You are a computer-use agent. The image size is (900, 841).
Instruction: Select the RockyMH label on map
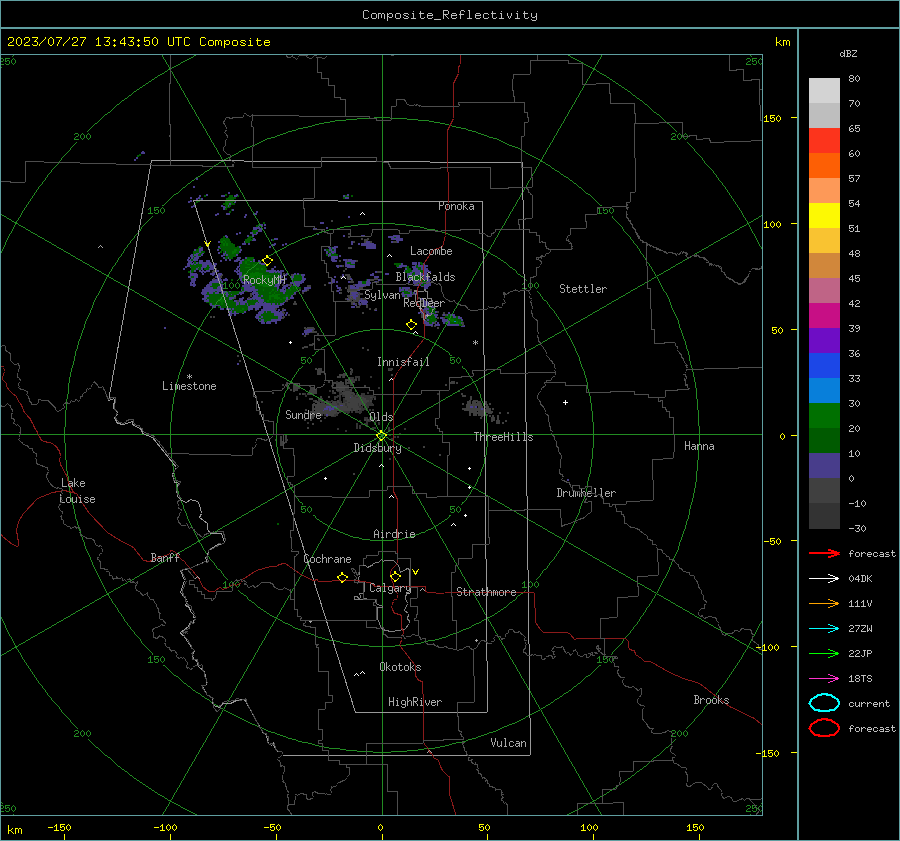264,280
